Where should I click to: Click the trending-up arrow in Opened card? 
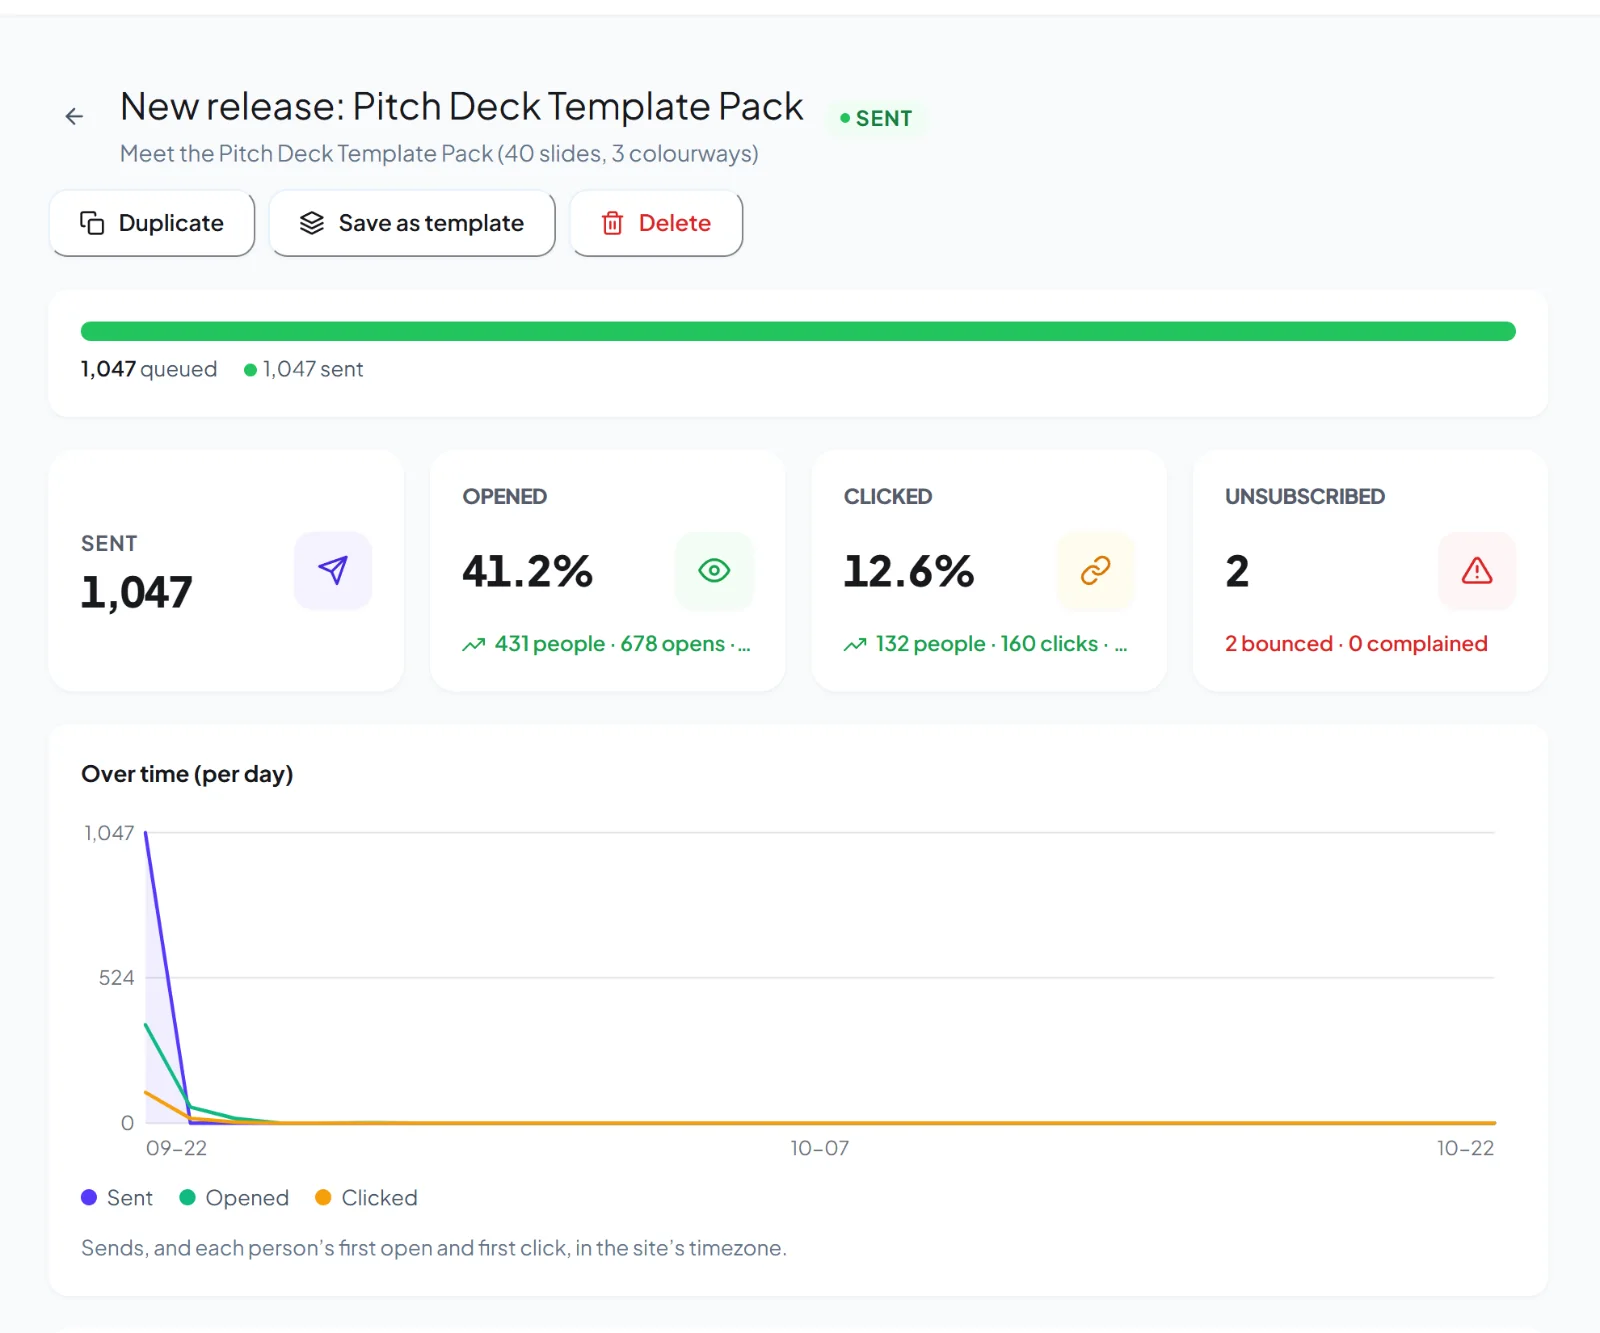pos(474,645)
